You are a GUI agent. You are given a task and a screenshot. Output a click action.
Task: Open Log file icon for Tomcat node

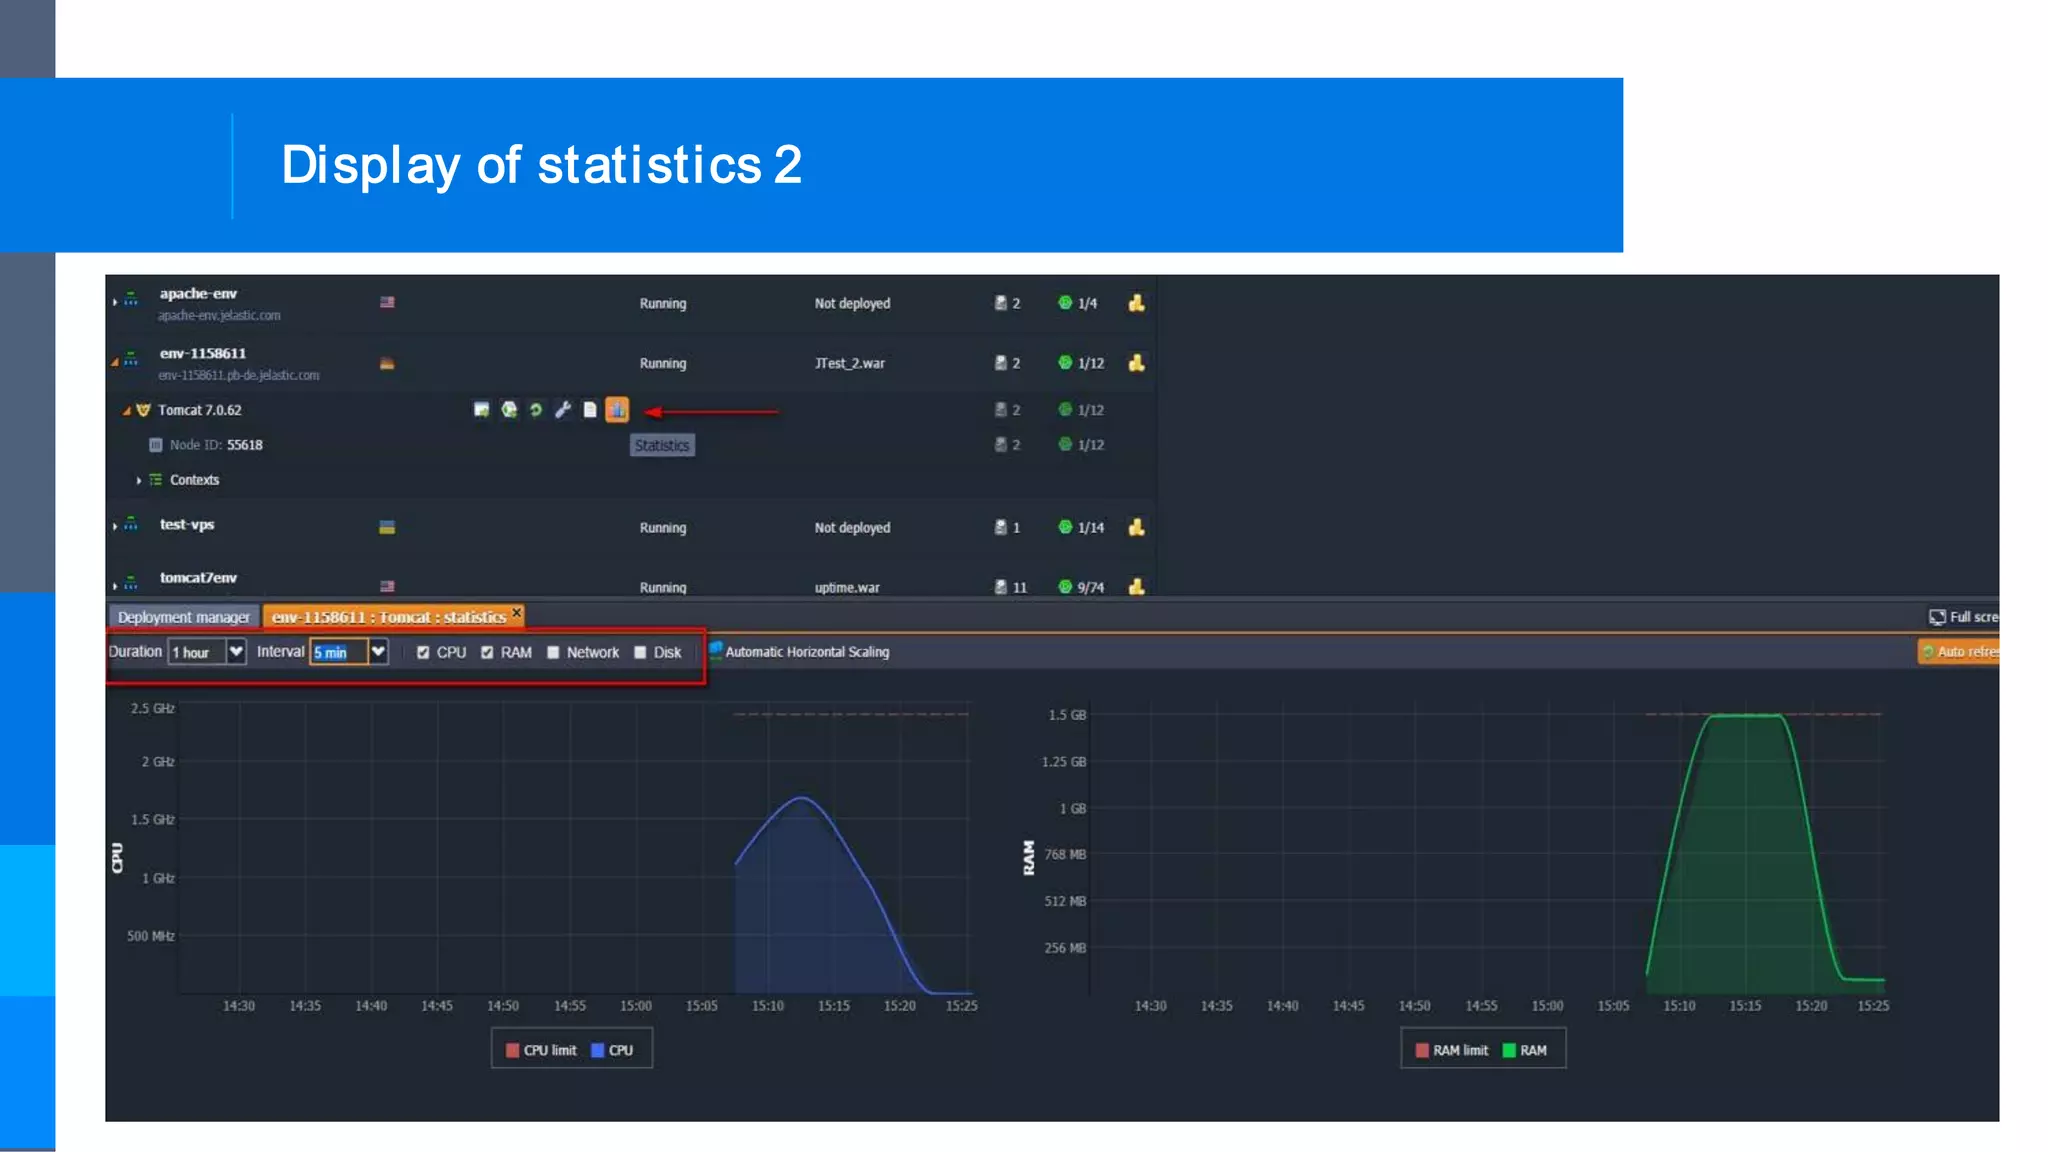point(590,409)
